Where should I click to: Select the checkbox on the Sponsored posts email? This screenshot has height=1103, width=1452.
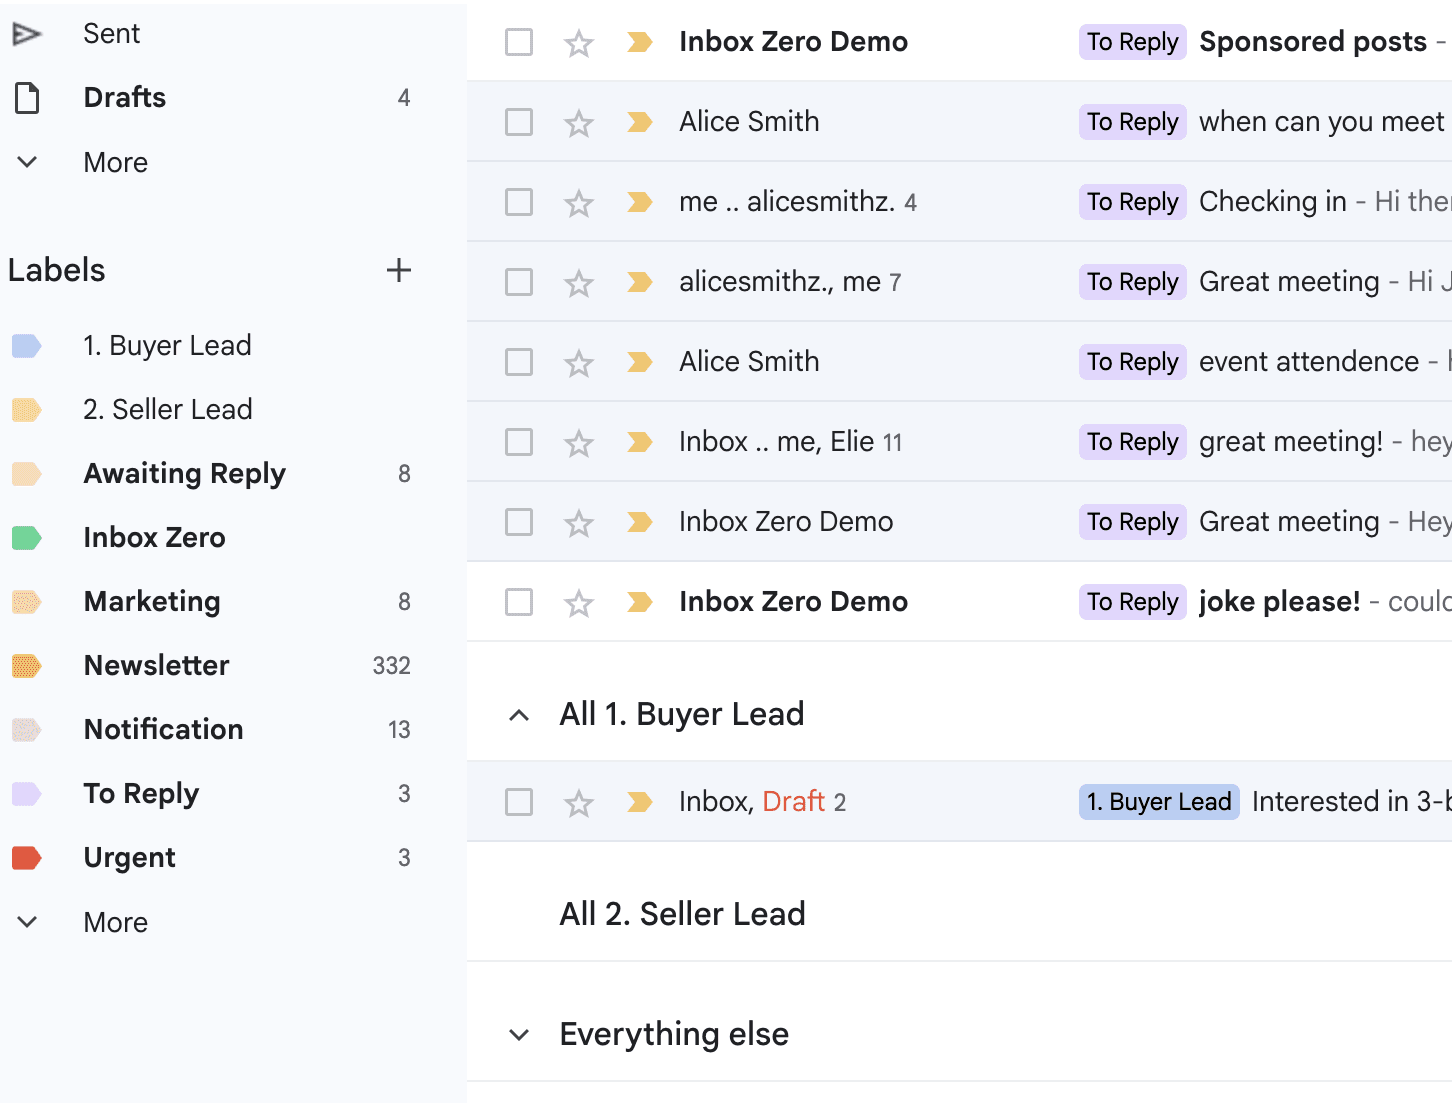[518, 42]
